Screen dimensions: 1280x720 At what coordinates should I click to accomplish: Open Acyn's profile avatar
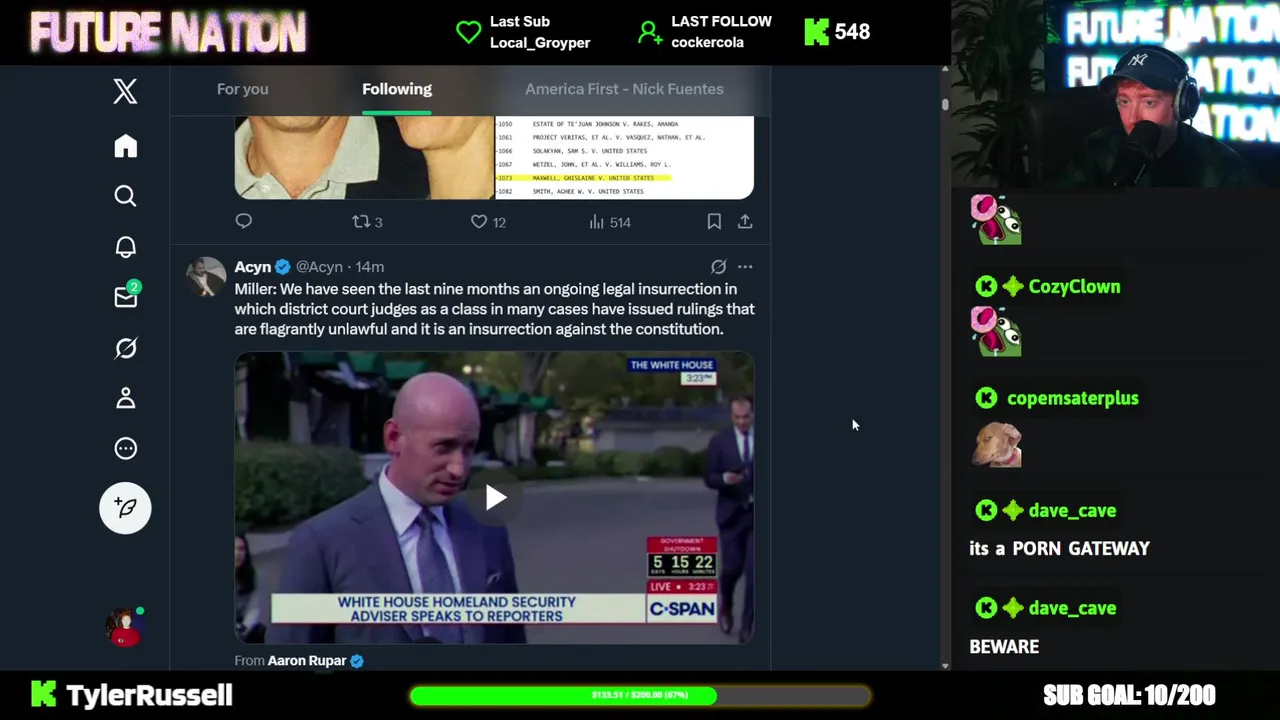206,277
